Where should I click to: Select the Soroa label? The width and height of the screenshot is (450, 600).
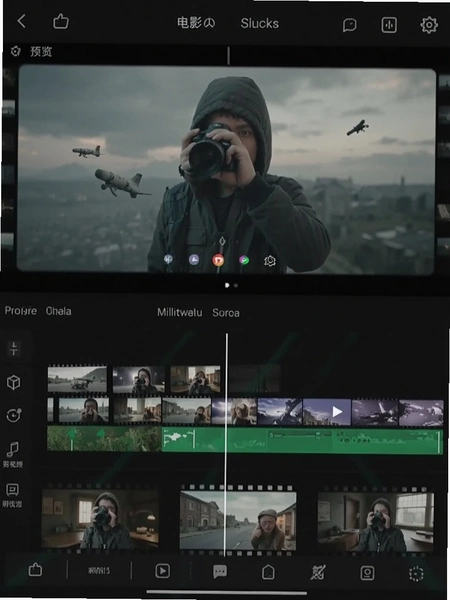pyautogui.click(x=226, y=313)
